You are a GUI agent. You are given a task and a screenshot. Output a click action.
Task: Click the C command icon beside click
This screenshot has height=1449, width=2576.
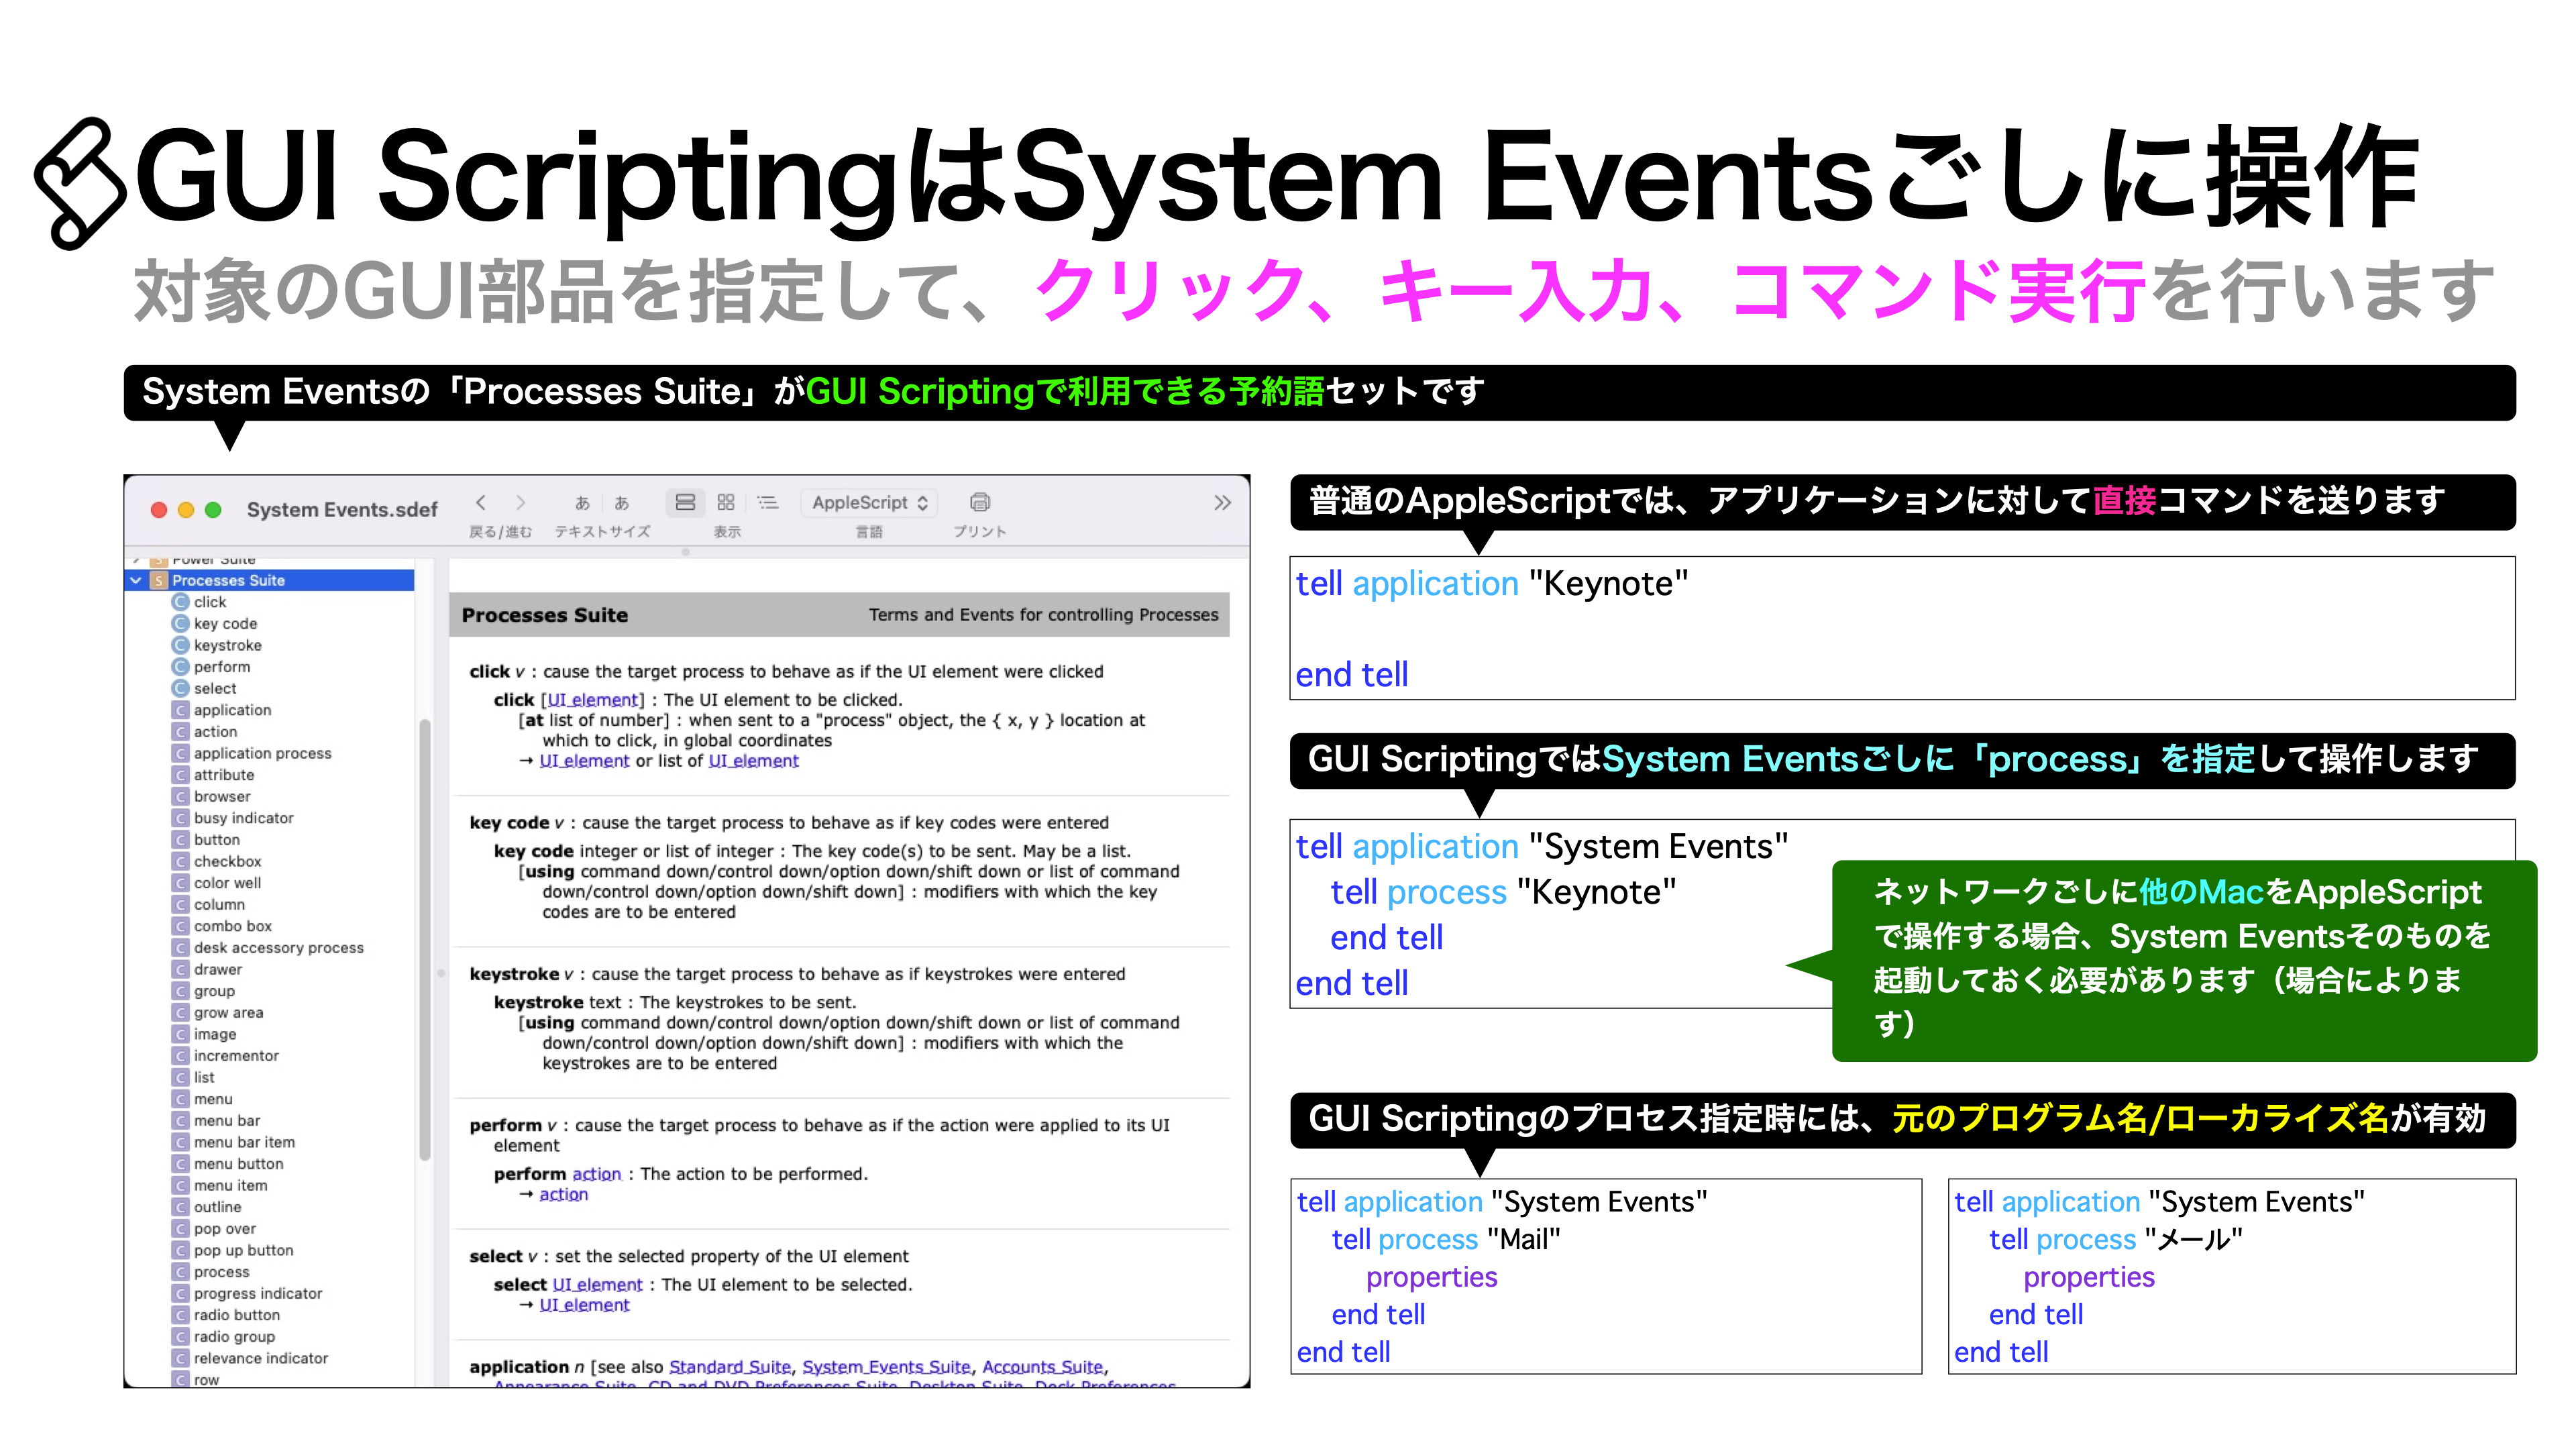point(180,602)
